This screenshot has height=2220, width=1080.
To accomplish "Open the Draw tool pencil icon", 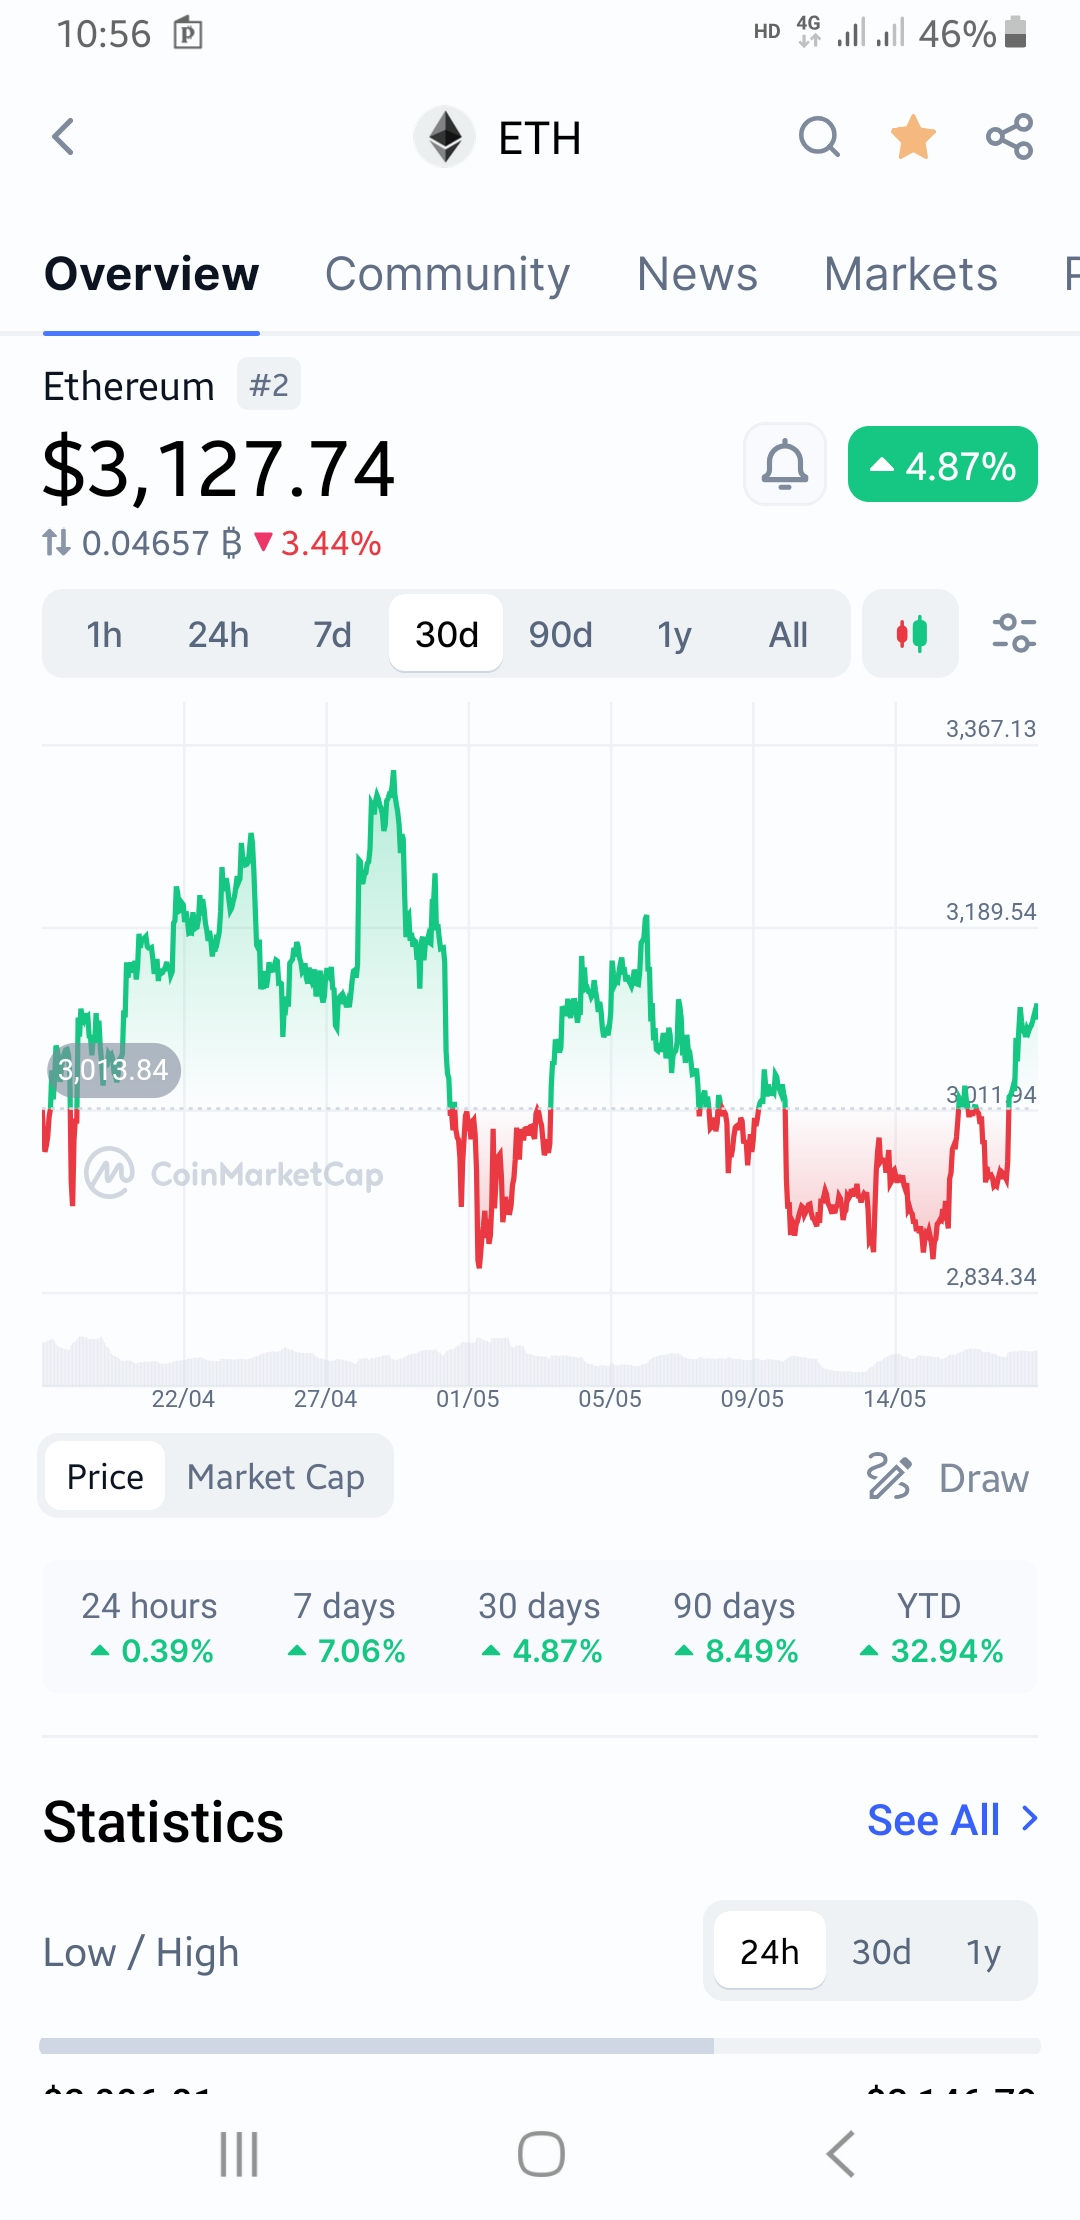I will point(888,1477).
